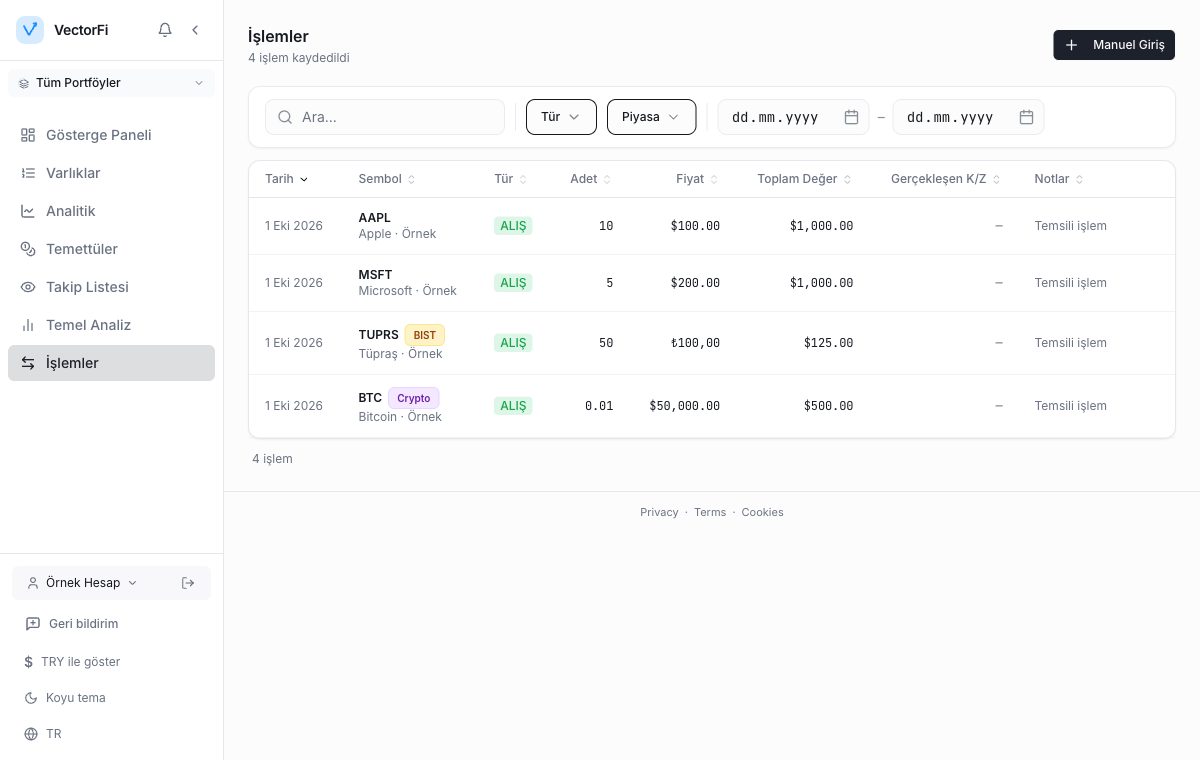The height and width of the screenshot is (760, 1200).
Task: Click the start date field
Action: tap(793, 117)
